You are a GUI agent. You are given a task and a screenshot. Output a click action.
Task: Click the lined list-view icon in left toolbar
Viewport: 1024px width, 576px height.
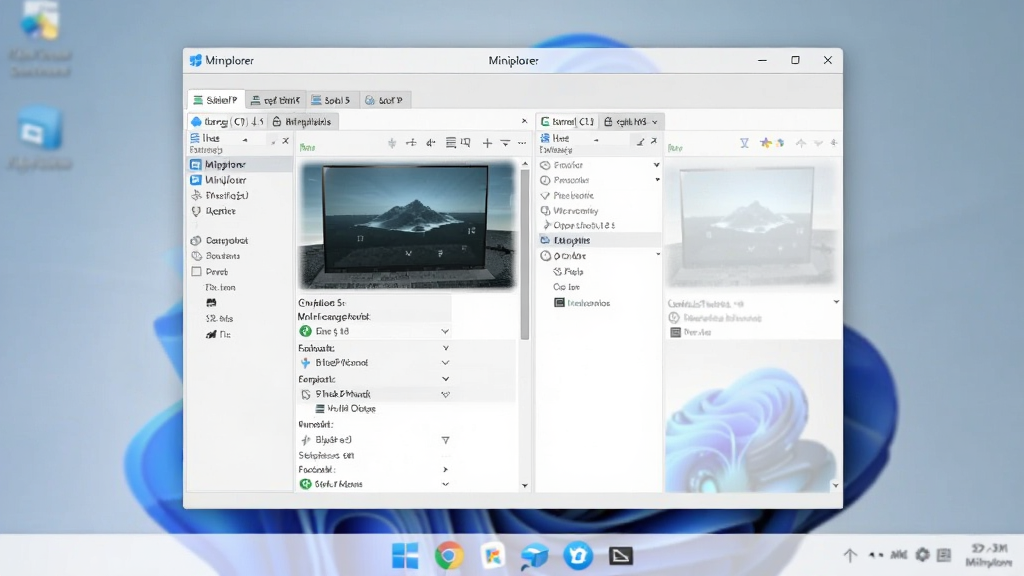451,142
